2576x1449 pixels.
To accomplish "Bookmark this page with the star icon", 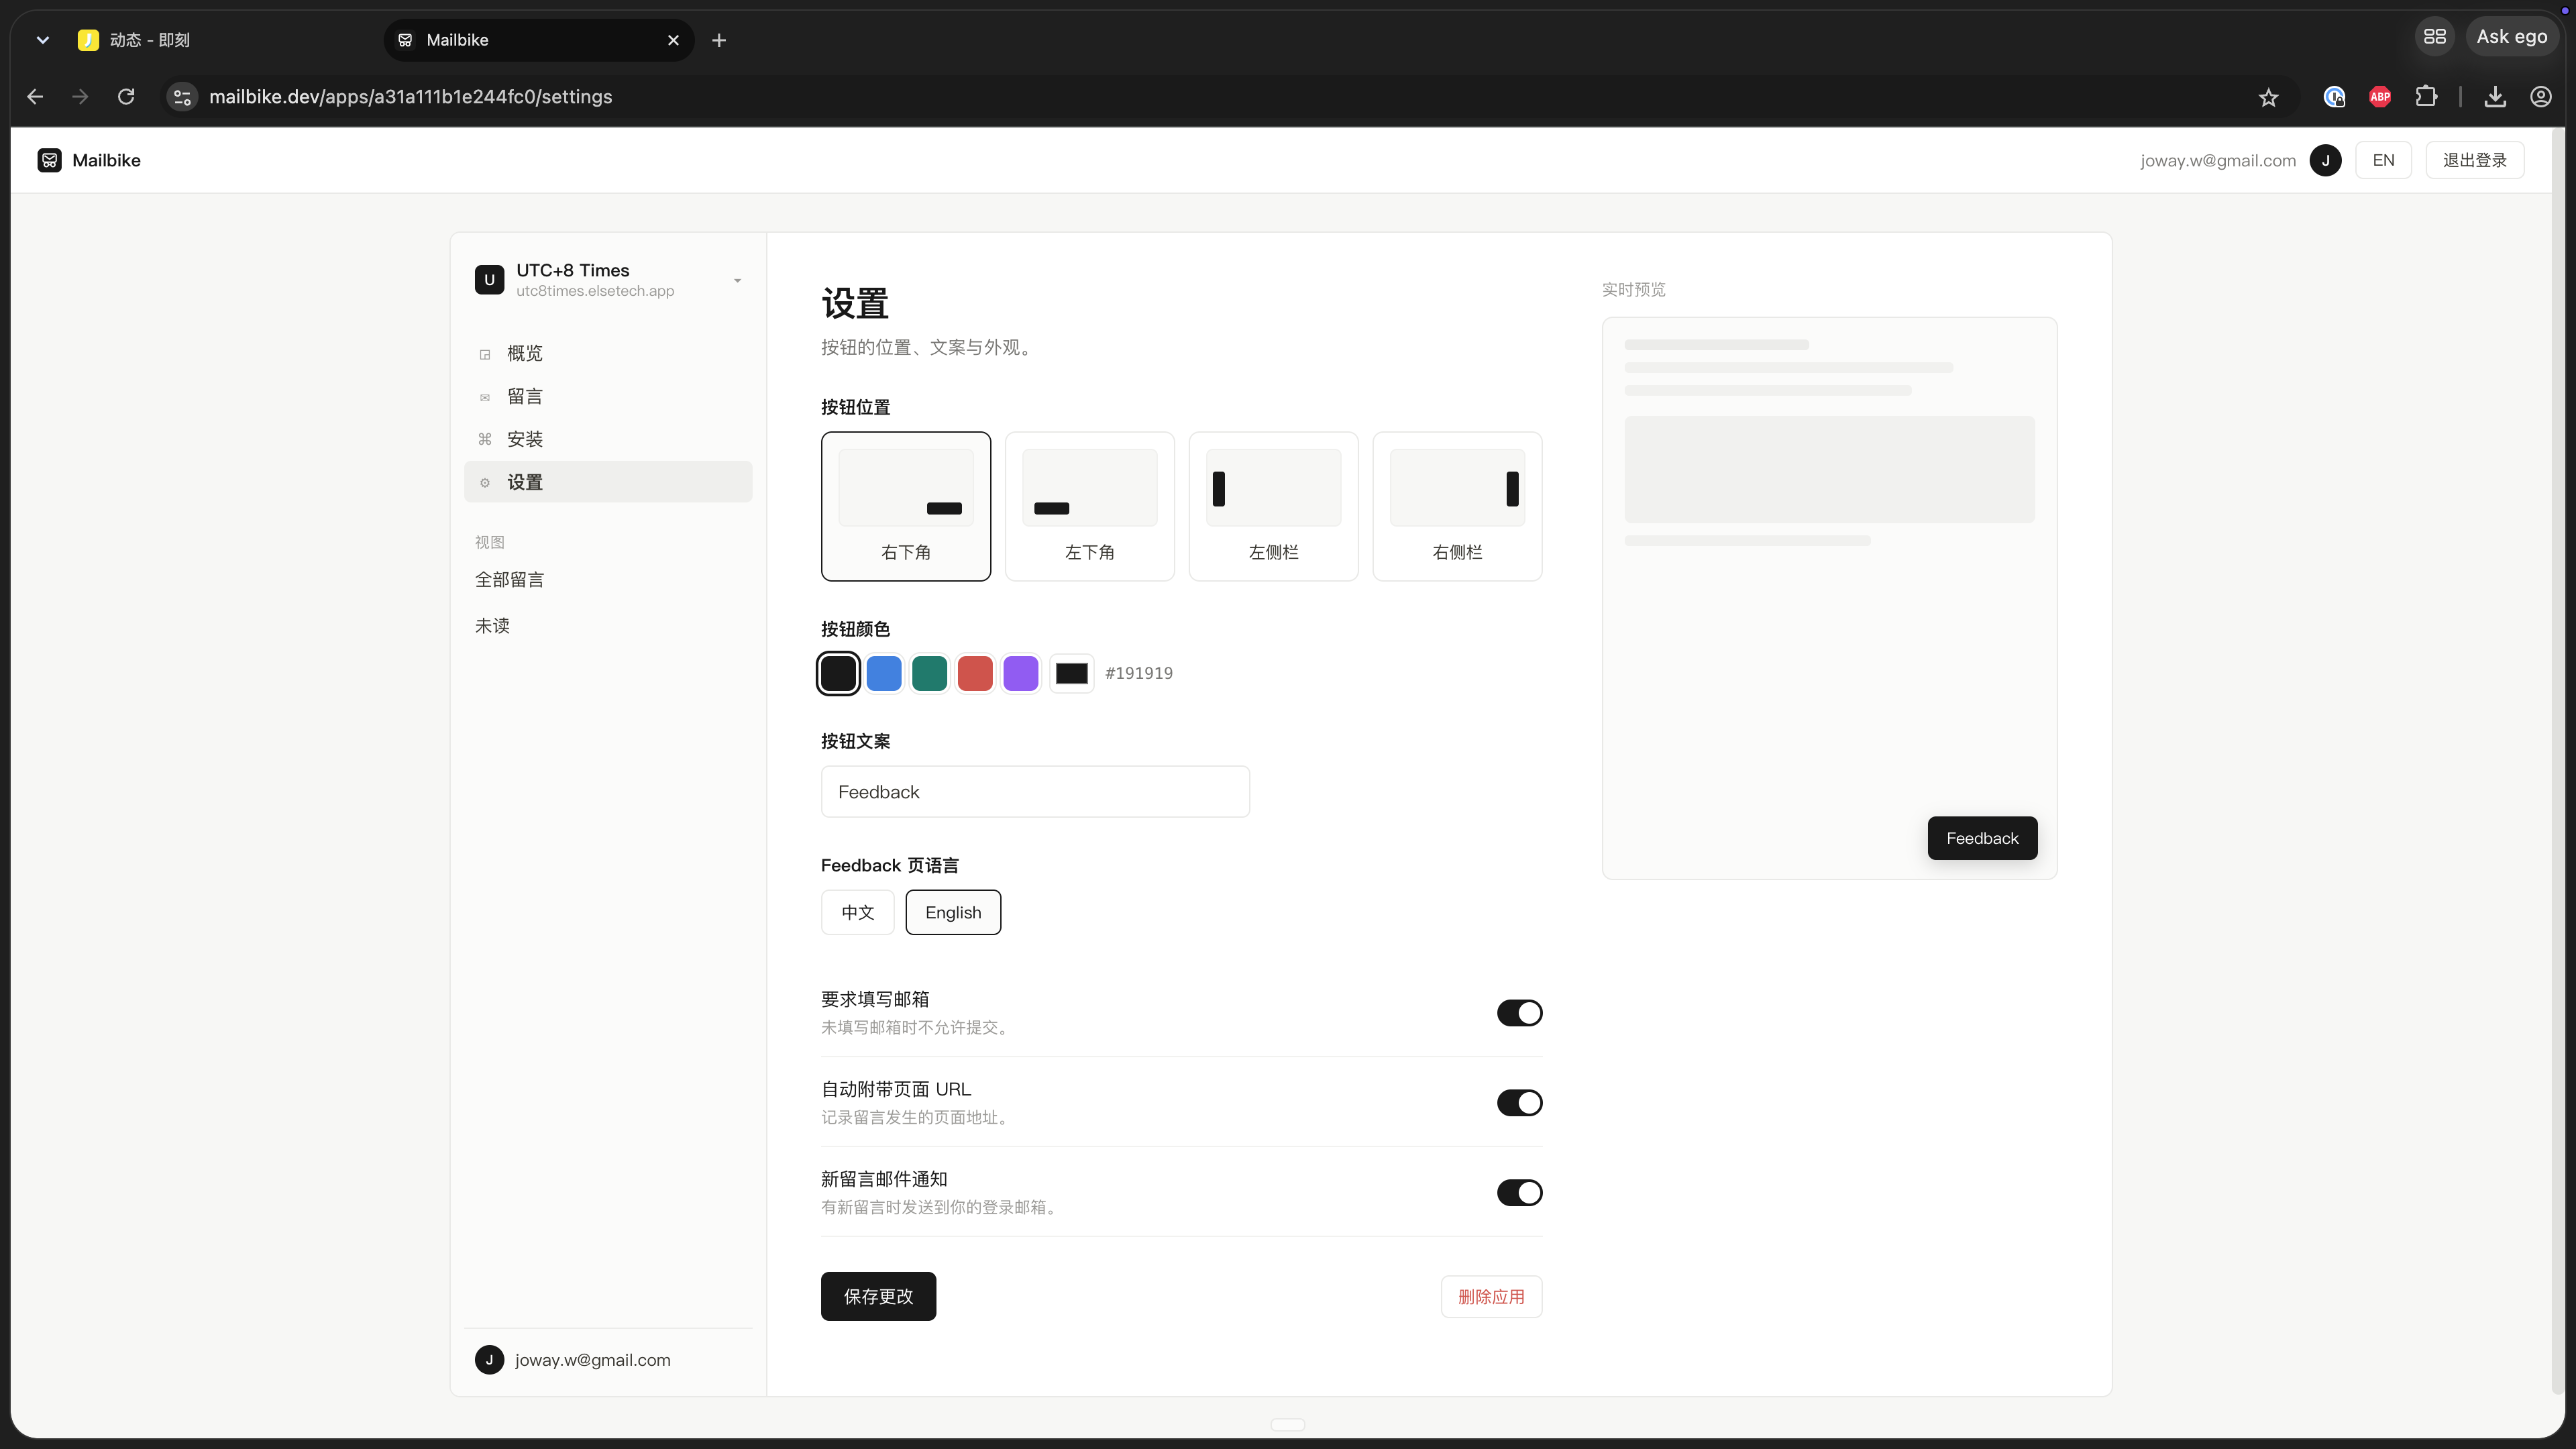I will point(2268,97).
